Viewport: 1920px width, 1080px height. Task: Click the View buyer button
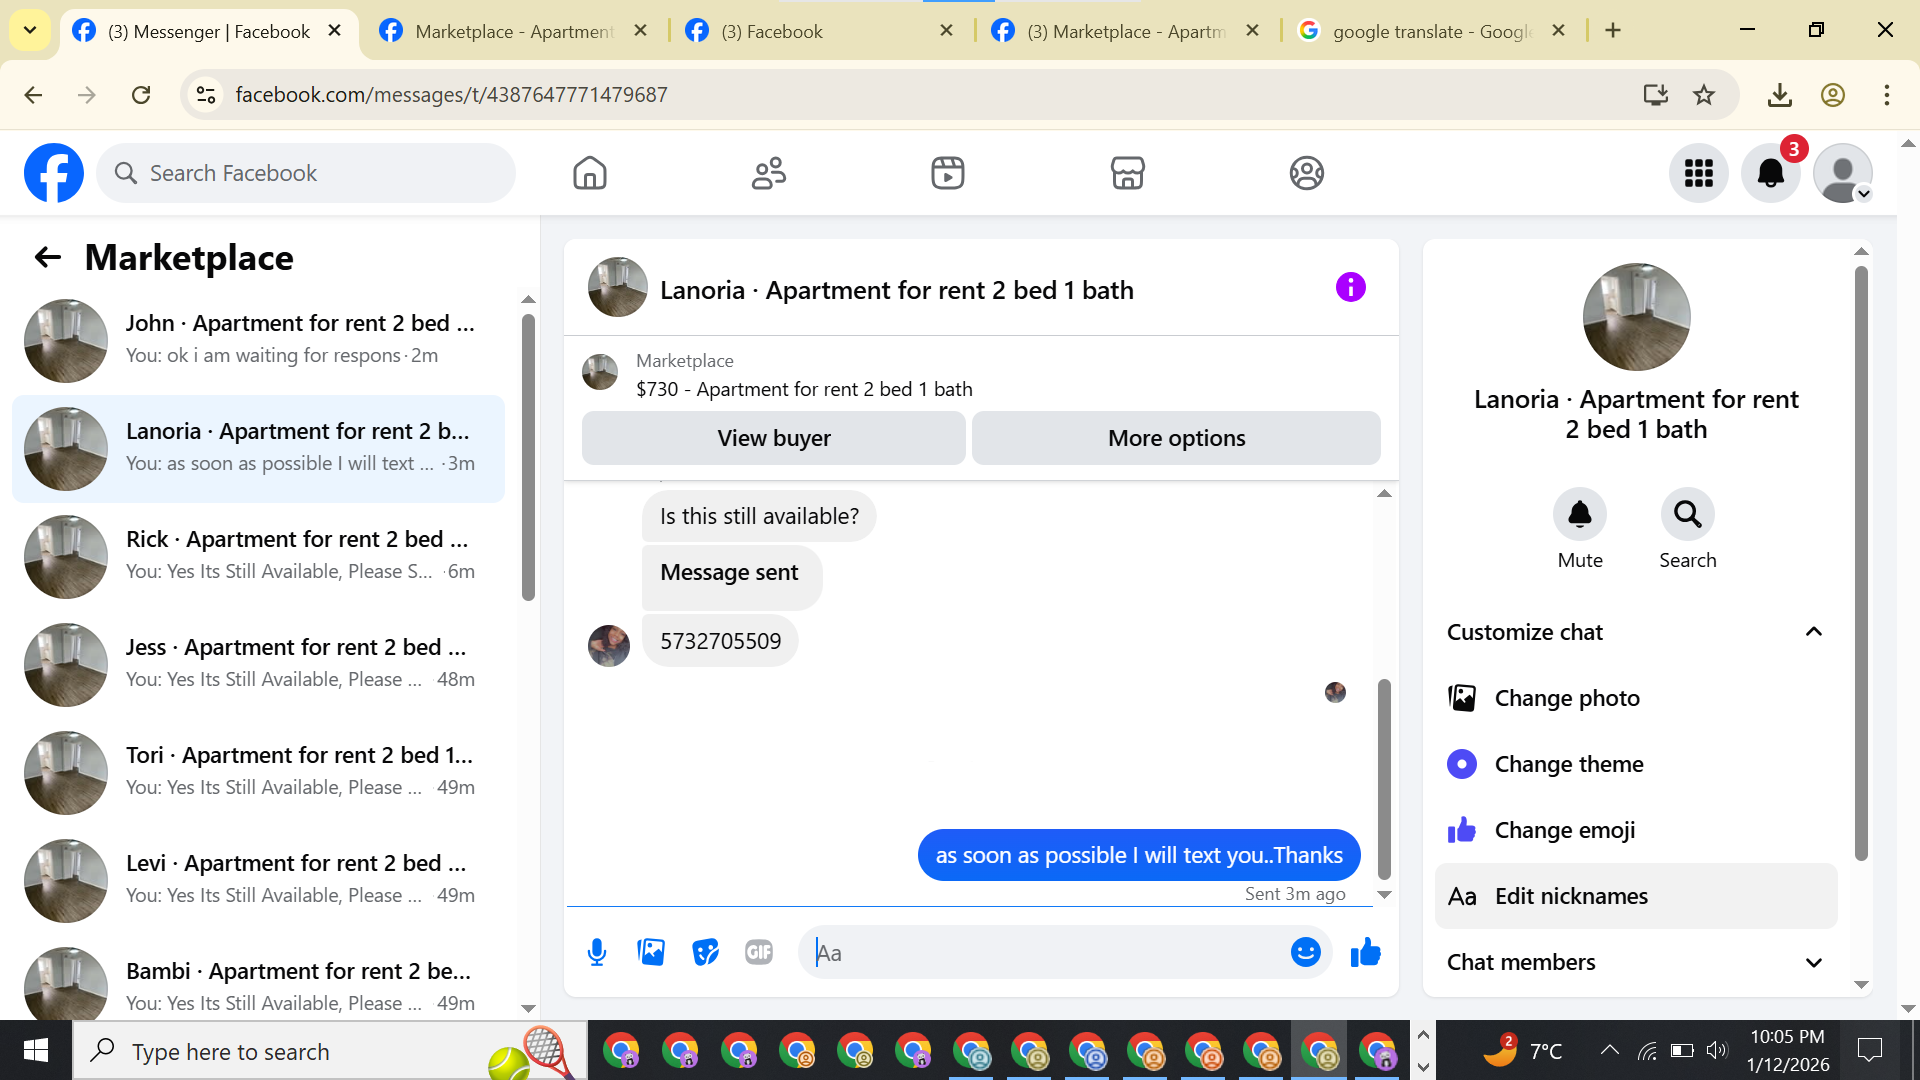click(773, 438)
